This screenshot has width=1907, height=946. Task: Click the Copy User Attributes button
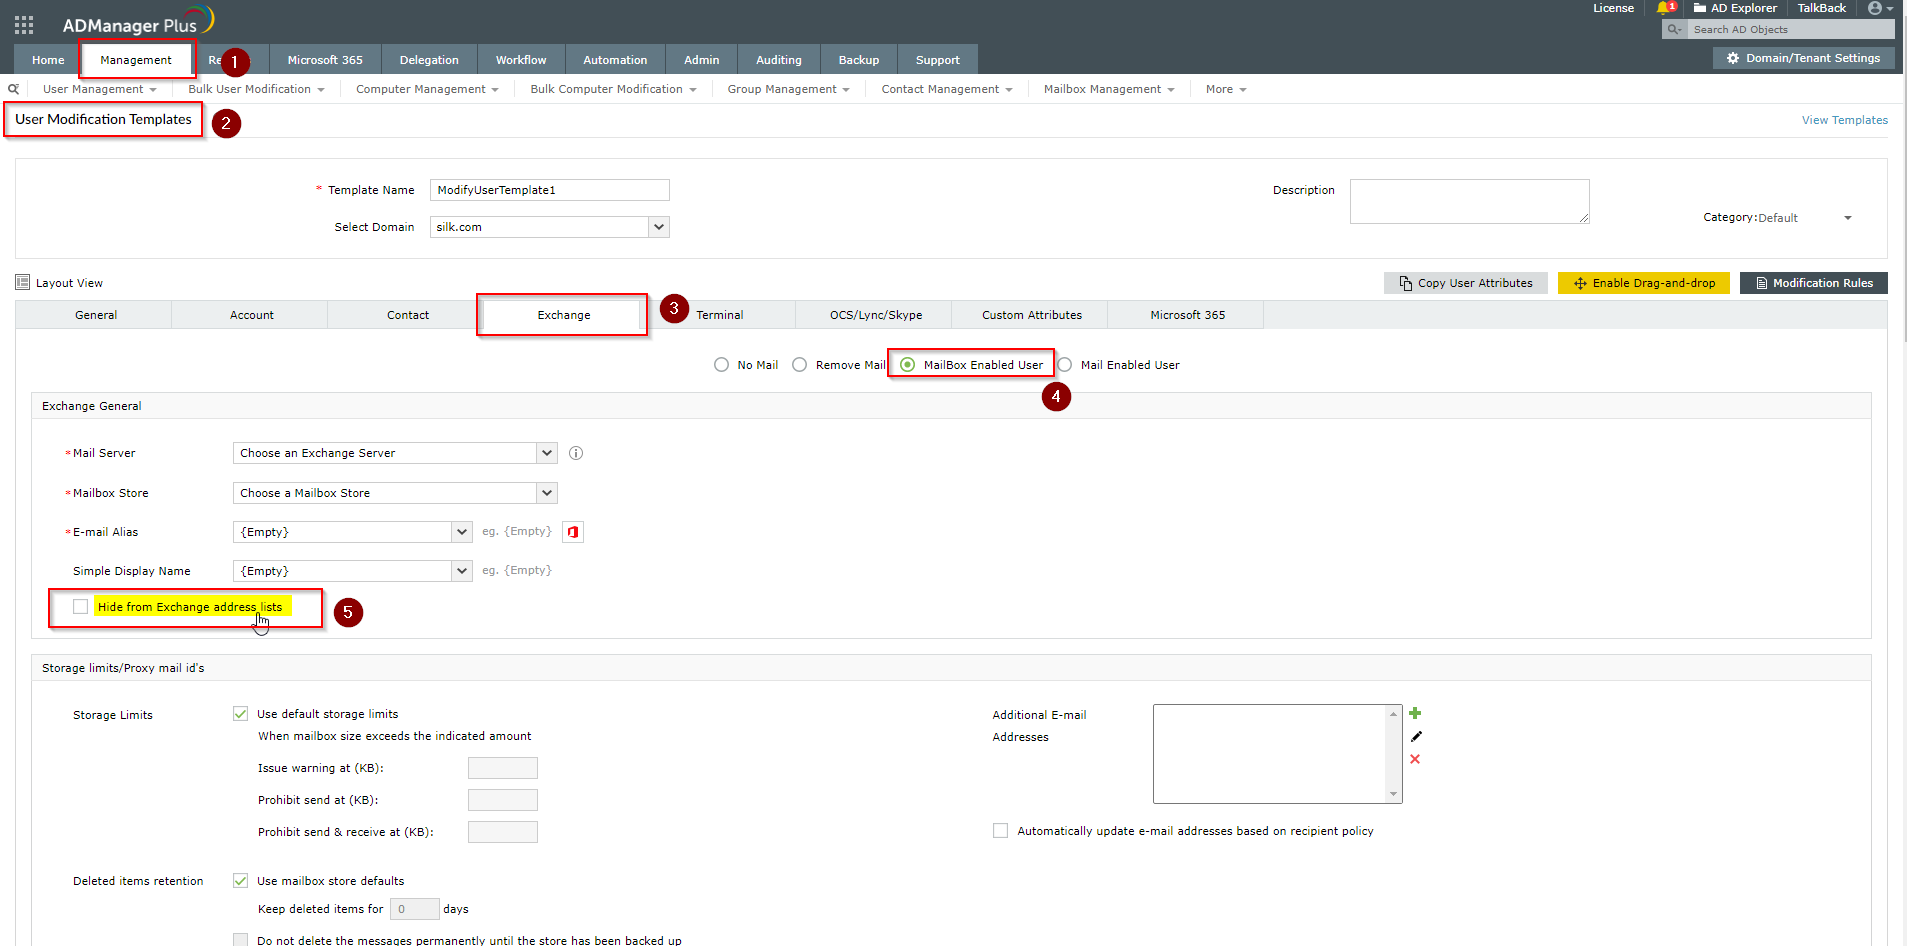point(1465,283)
